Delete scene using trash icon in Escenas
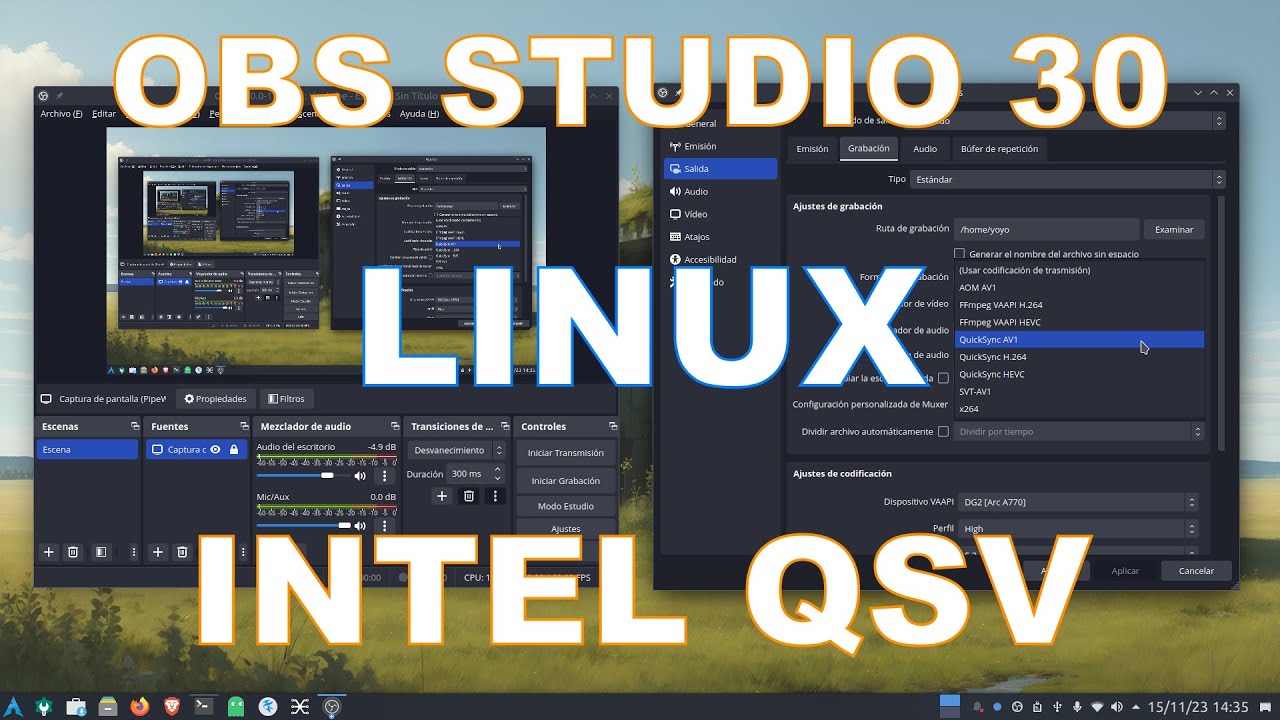1280x720 pixels. 73,552
